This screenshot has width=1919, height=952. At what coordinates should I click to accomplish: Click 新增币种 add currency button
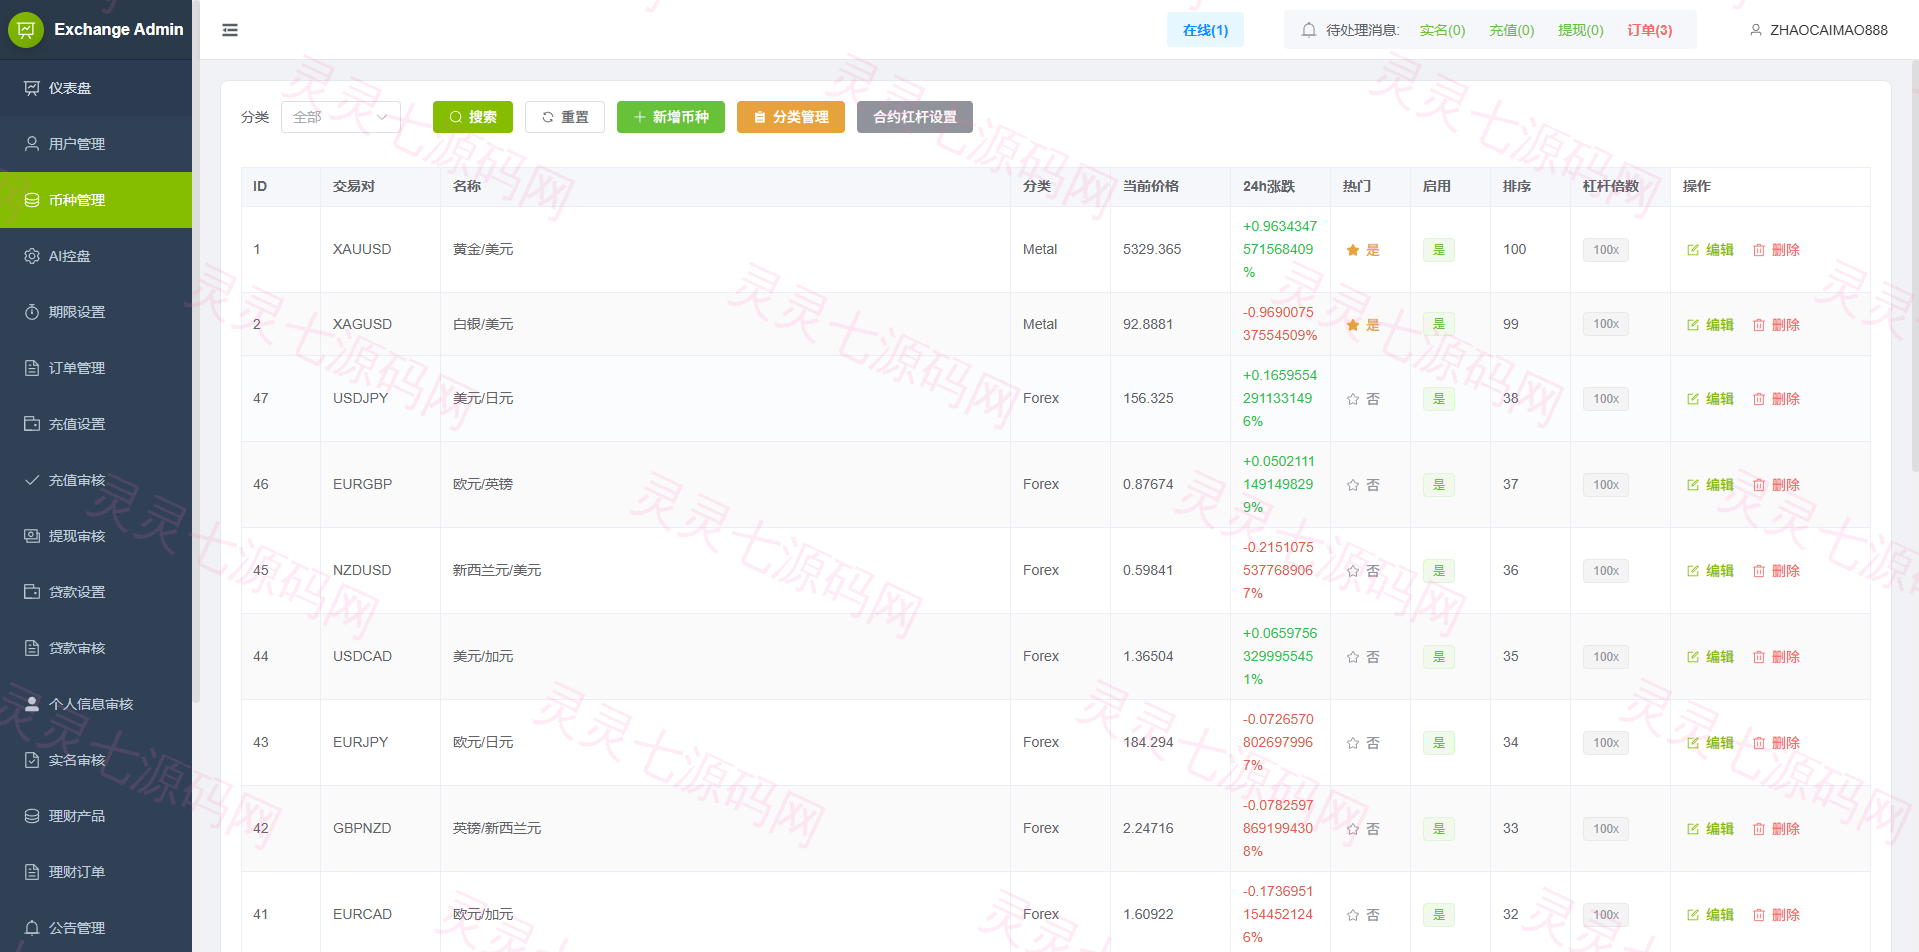click(x=671, y=117)
